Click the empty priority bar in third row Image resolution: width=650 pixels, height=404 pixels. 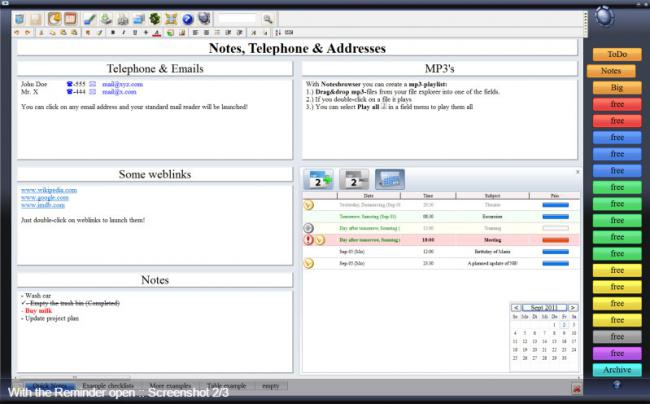click(x=555, y=228)
